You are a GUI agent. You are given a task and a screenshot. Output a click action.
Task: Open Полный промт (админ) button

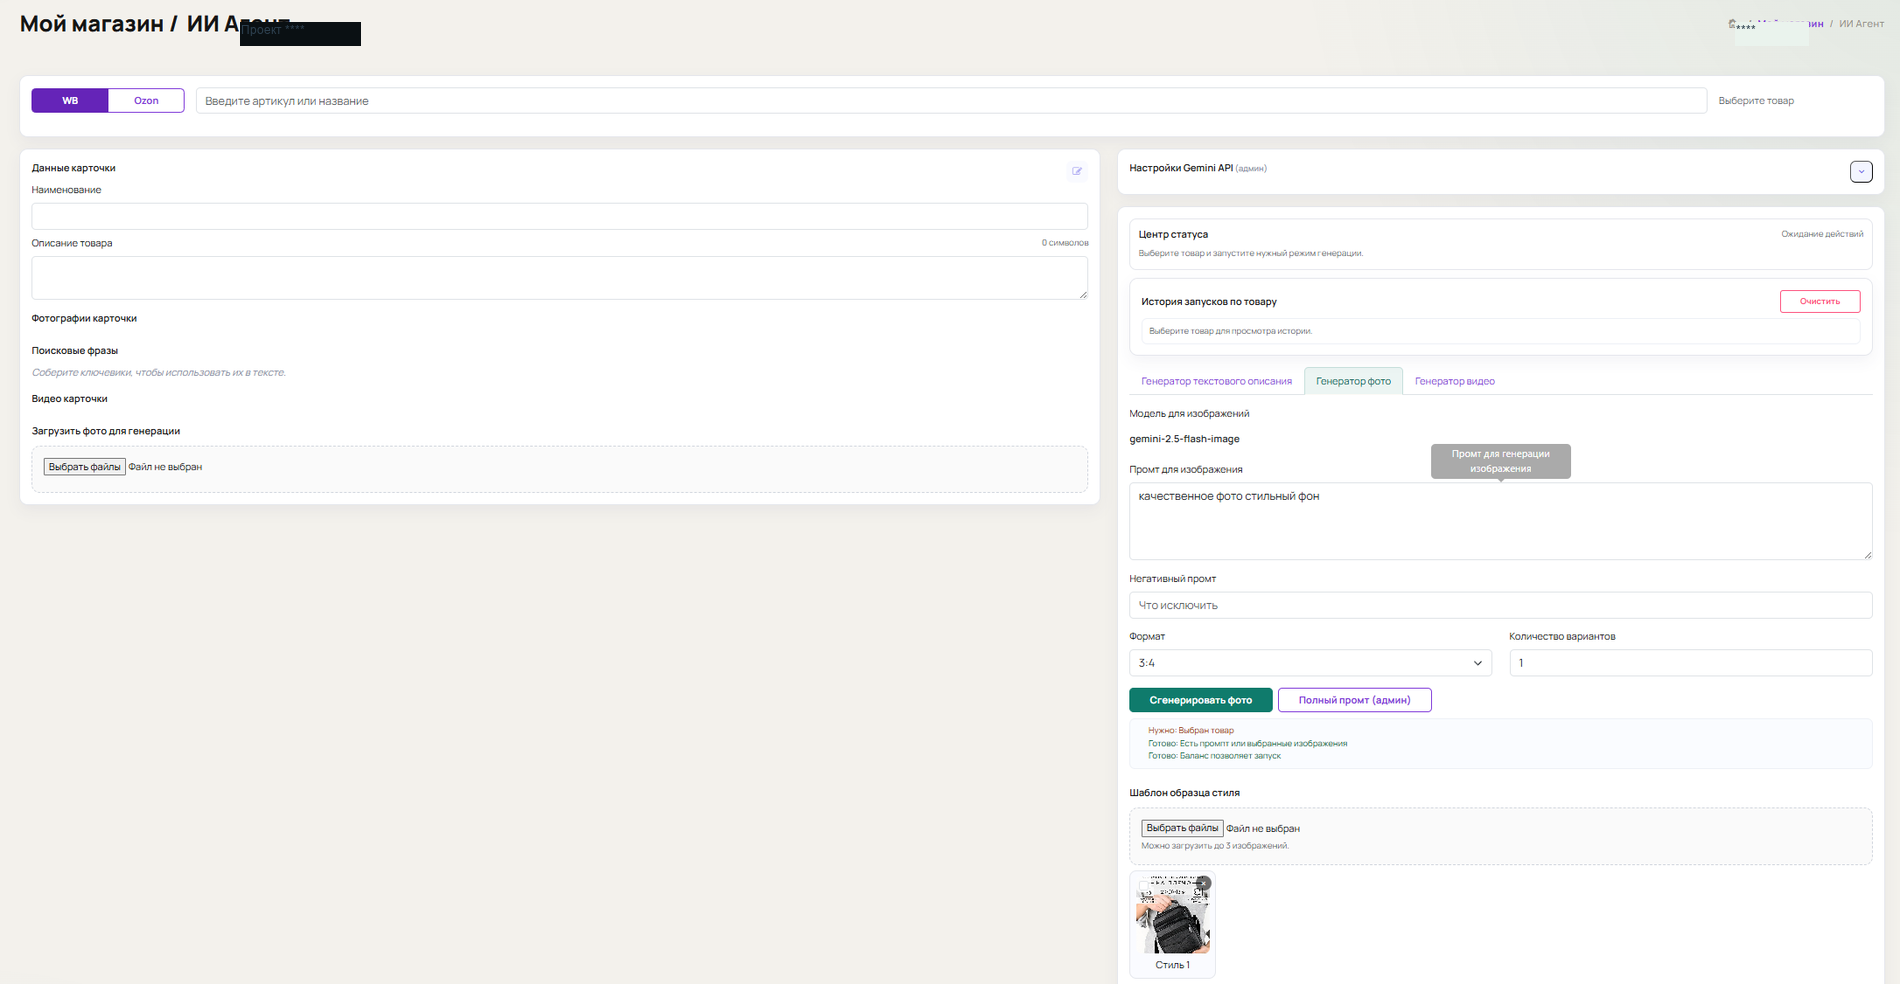point(1354,700)
